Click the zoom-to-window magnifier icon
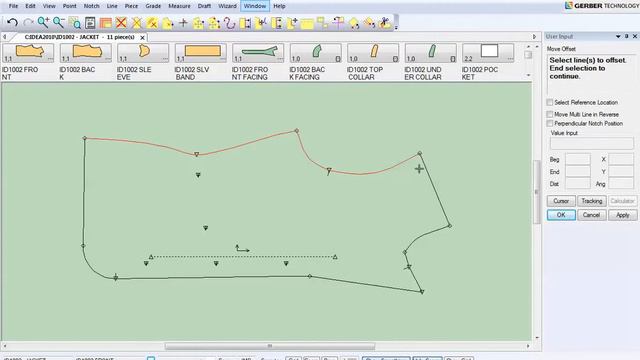 point(74,23)
